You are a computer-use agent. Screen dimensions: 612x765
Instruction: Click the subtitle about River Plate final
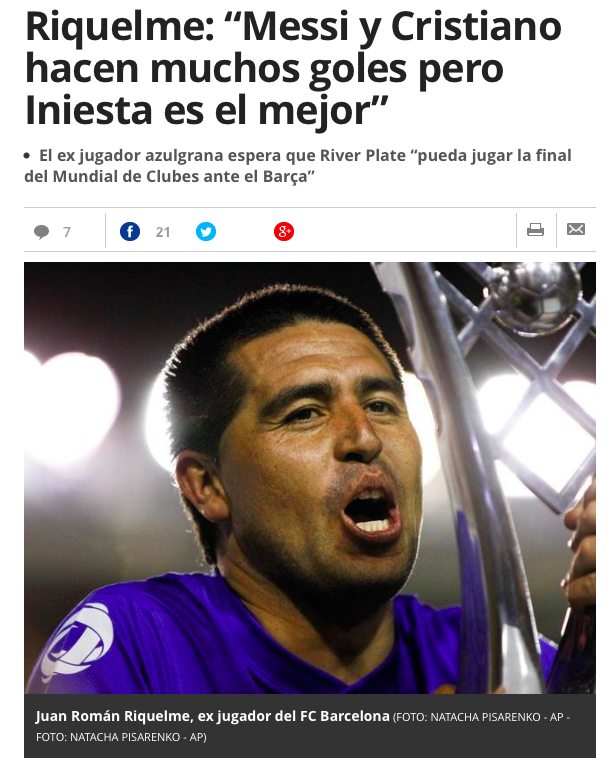298,166
